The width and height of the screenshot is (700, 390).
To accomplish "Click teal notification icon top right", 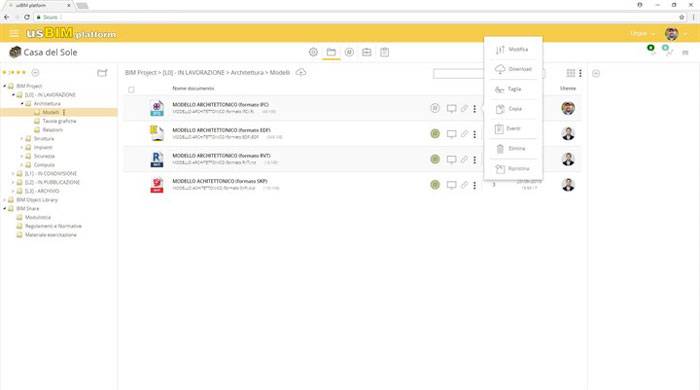I will tap(666, 48).
